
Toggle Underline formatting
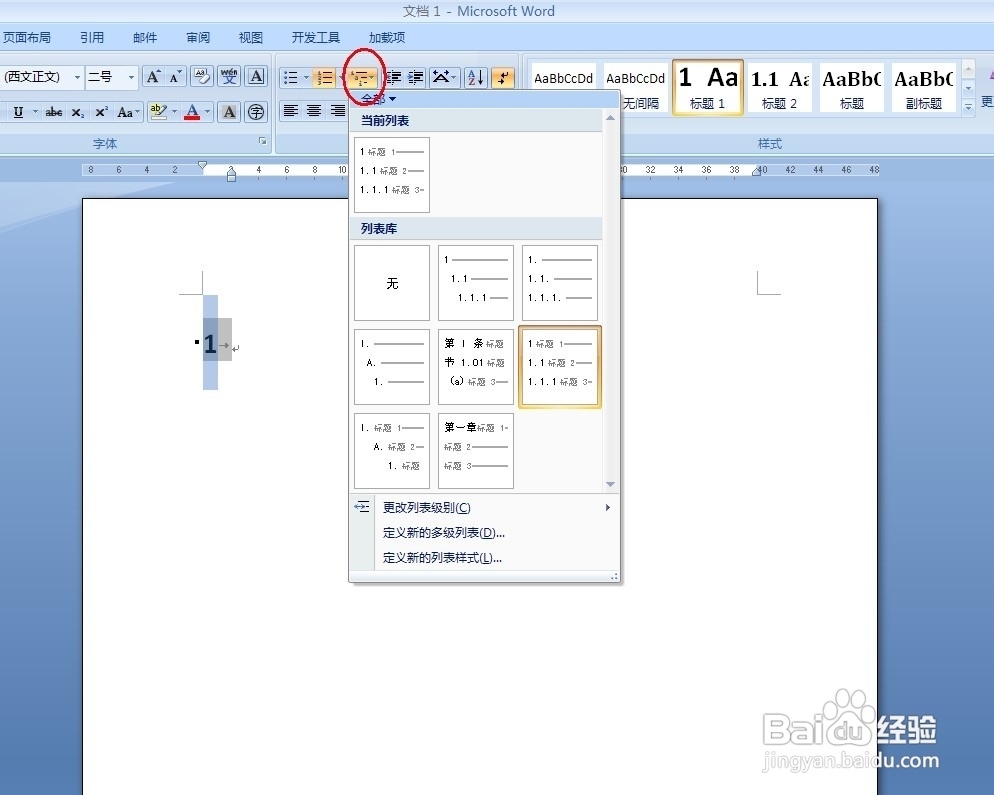pyautogui.click(x=18, y=112)
